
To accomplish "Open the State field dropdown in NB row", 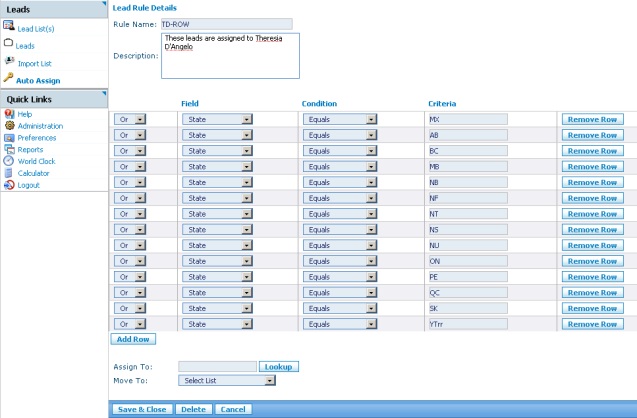I will pyautogui.click(x=217, y=182).
